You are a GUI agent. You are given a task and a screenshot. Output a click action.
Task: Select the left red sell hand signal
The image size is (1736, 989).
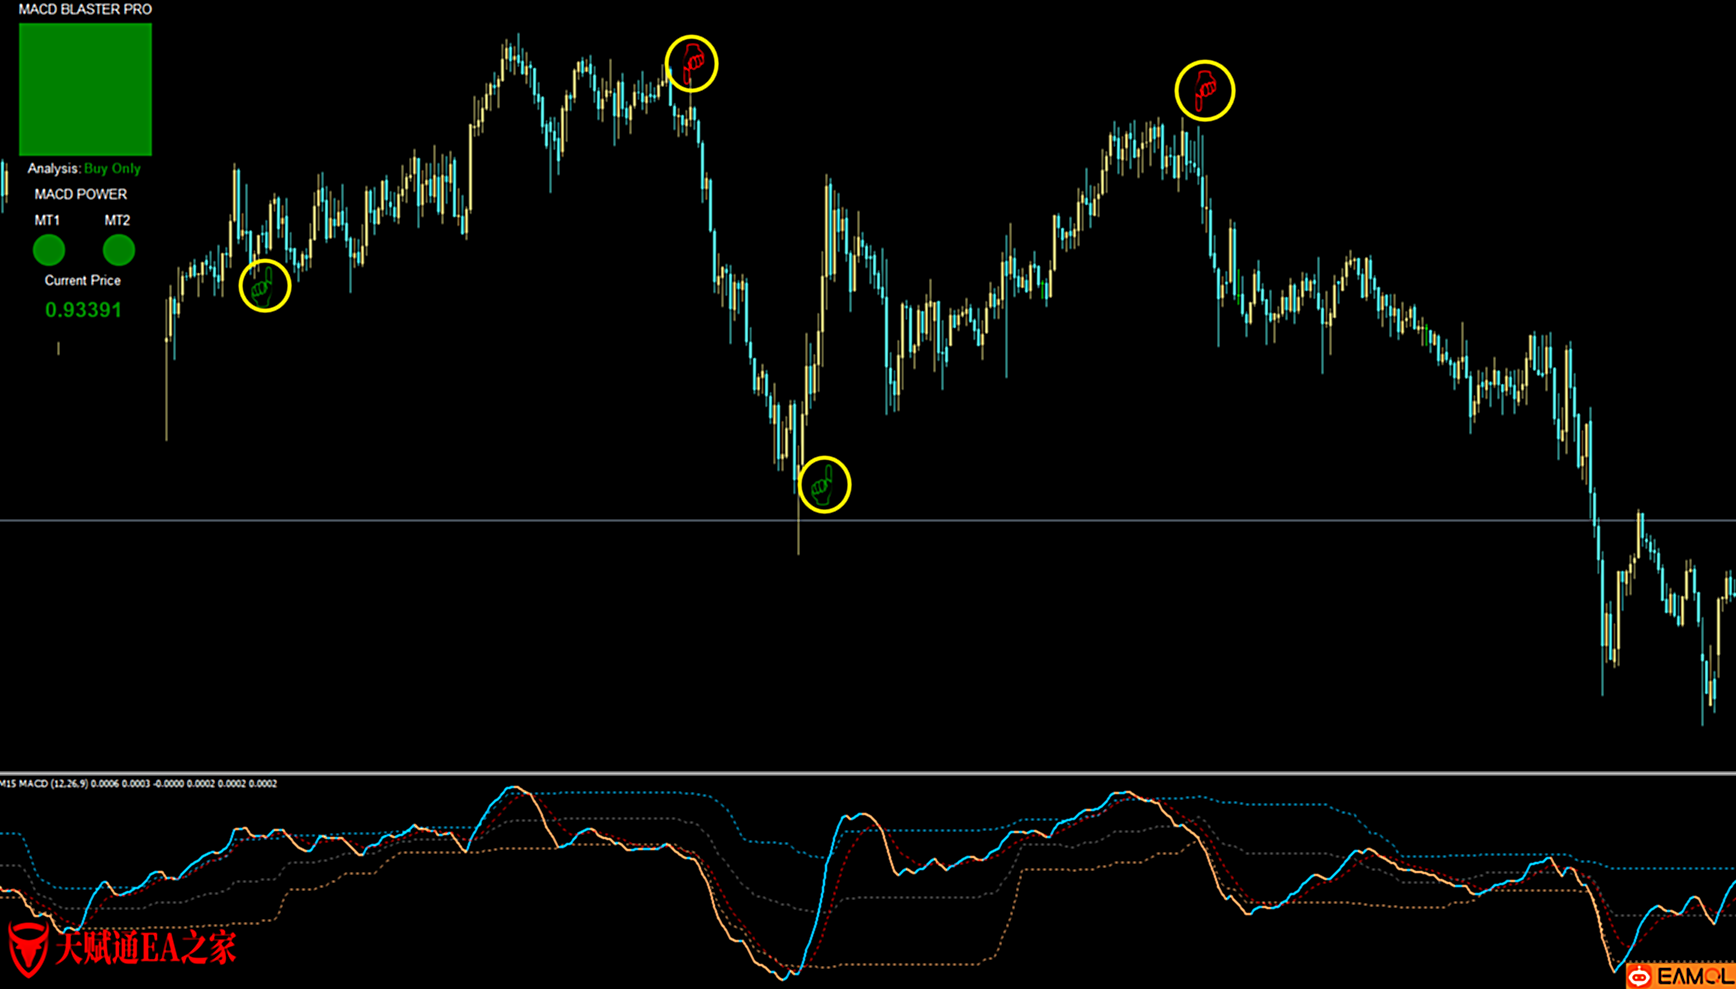[x=691, y=64]
